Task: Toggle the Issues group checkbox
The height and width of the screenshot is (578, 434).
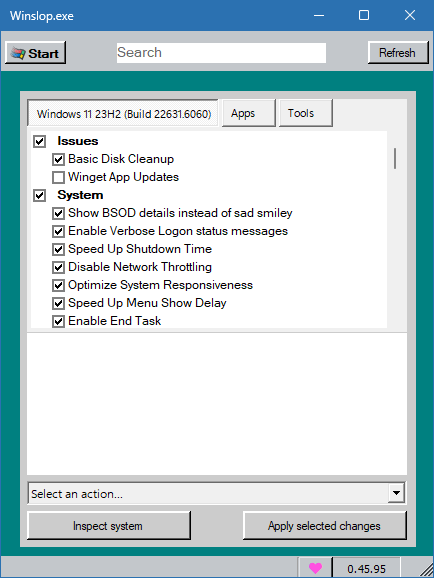Action: tap(39, 141)
